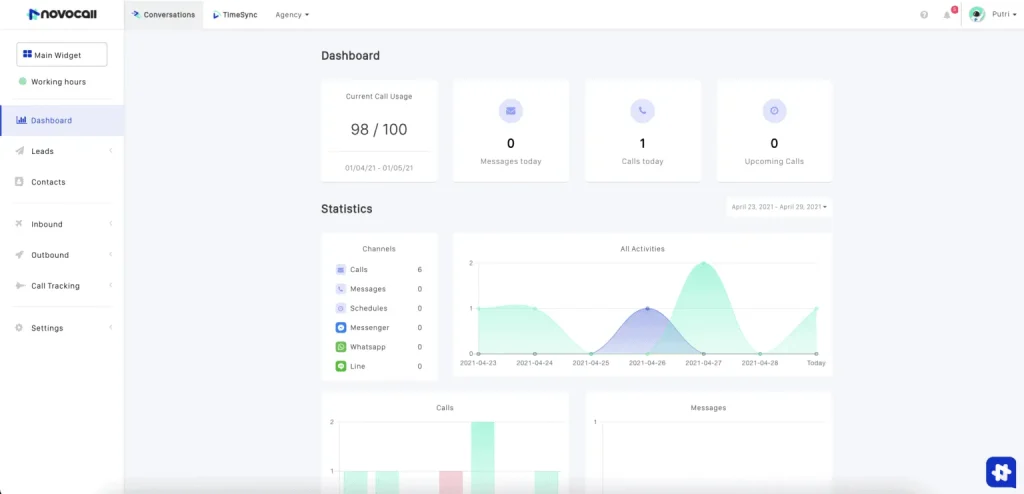The height and width of the screenshot is (494, 1024).
Task: Click the Messenger channel icon
Action: tap(341, 327)
